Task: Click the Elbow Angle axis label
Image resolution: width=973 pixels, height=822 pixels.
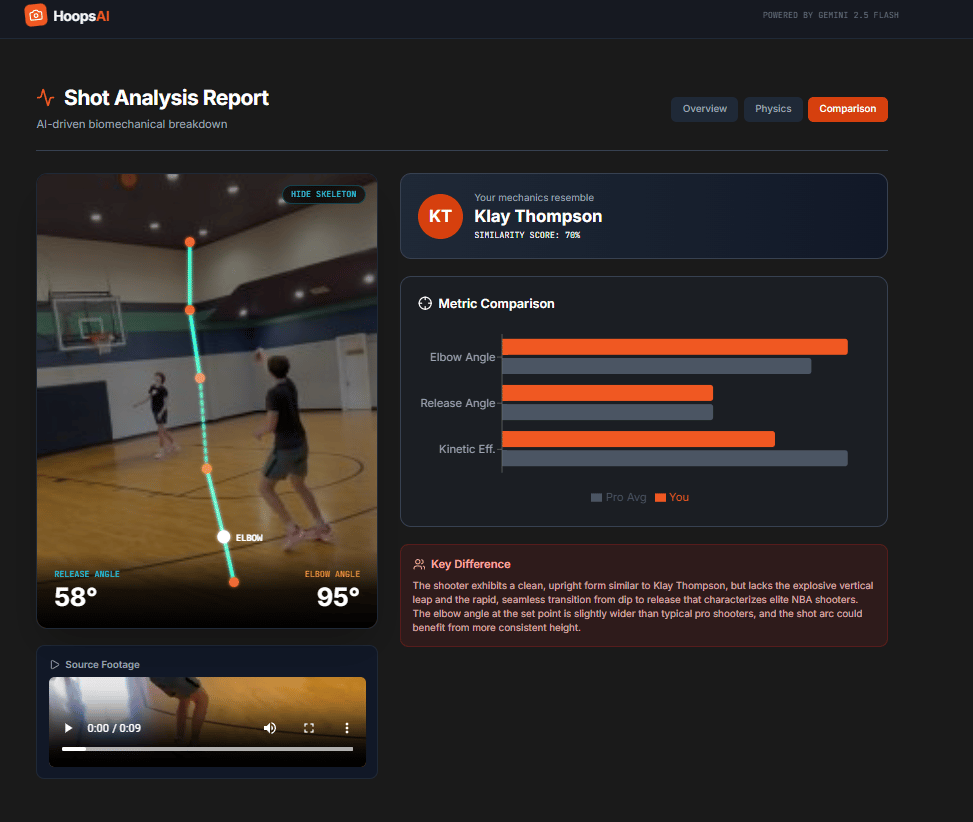Action: tap(462, 357)
